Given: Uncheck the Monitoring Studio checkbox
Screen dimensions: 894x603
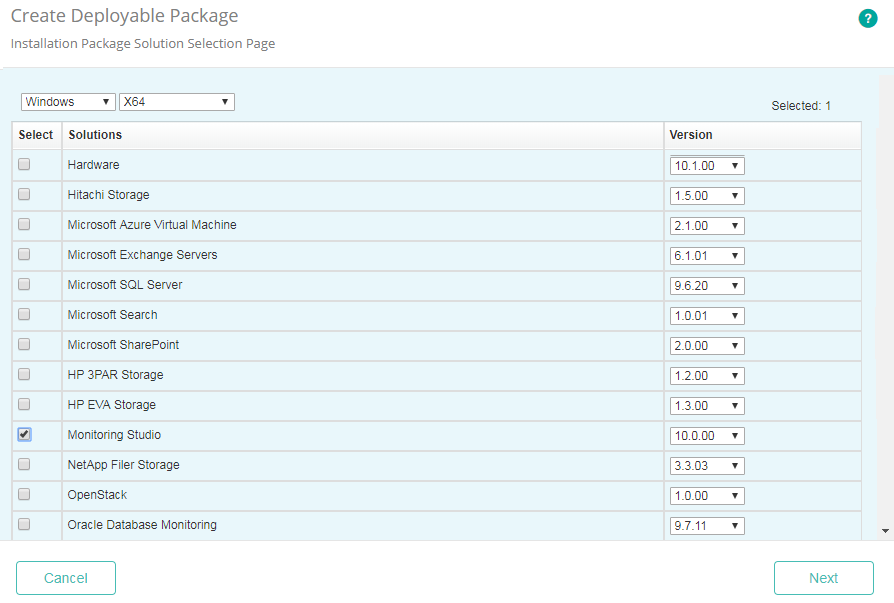Looking at the screenshot, I should click(23, 434).
